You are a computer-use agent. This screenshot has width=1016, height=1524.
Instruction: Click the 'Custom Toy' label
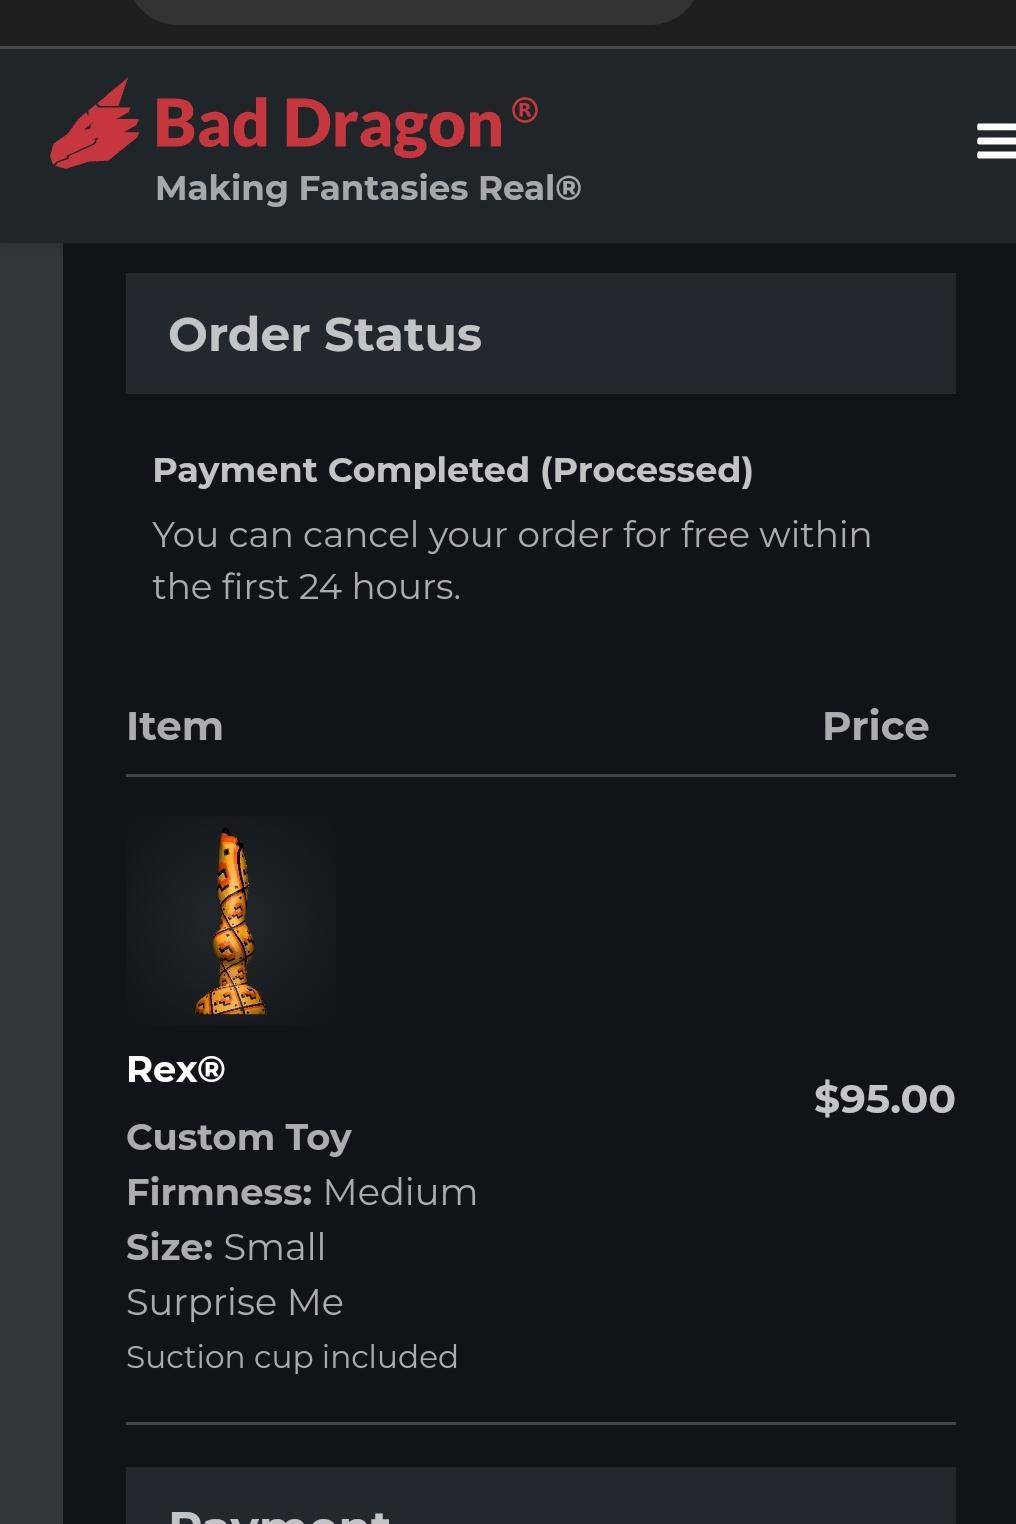coord(238,1137)
